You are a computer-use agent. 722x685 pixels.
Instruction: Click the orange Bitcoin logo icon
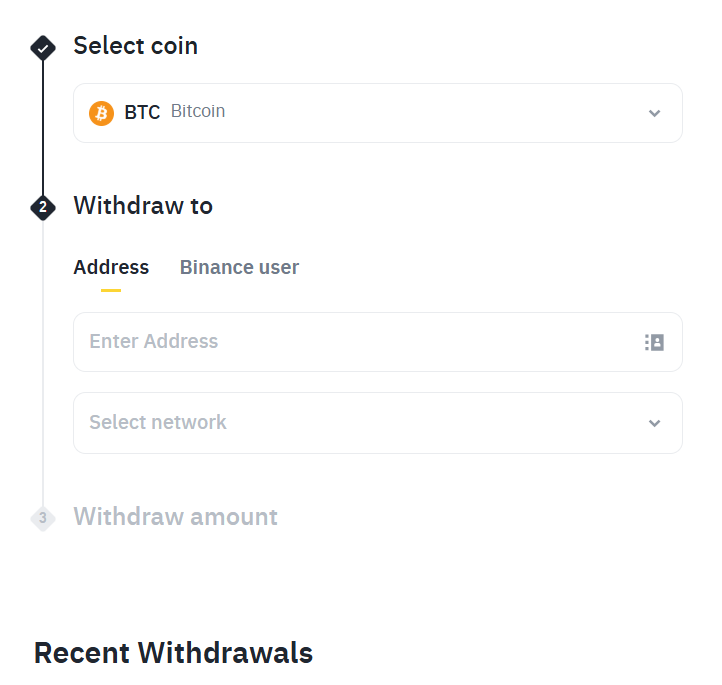pyautogui.click(x=102, y=113)
